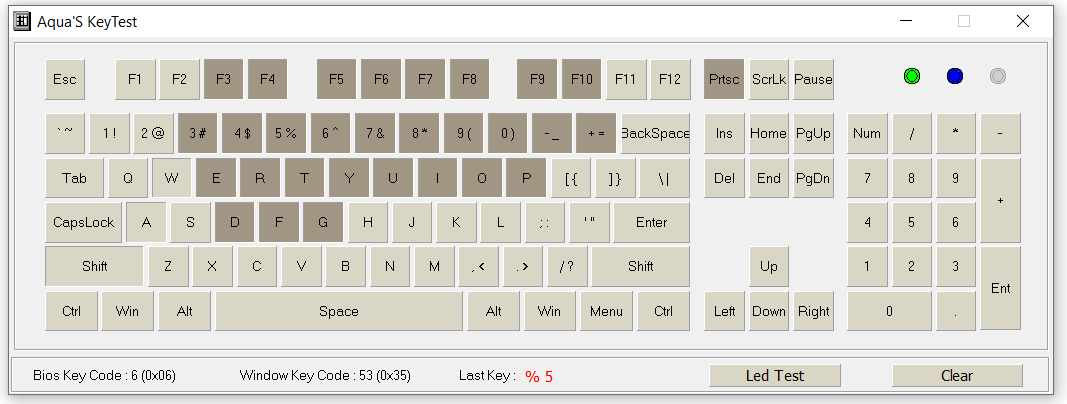Click the Space bar key

coord(339,312)
